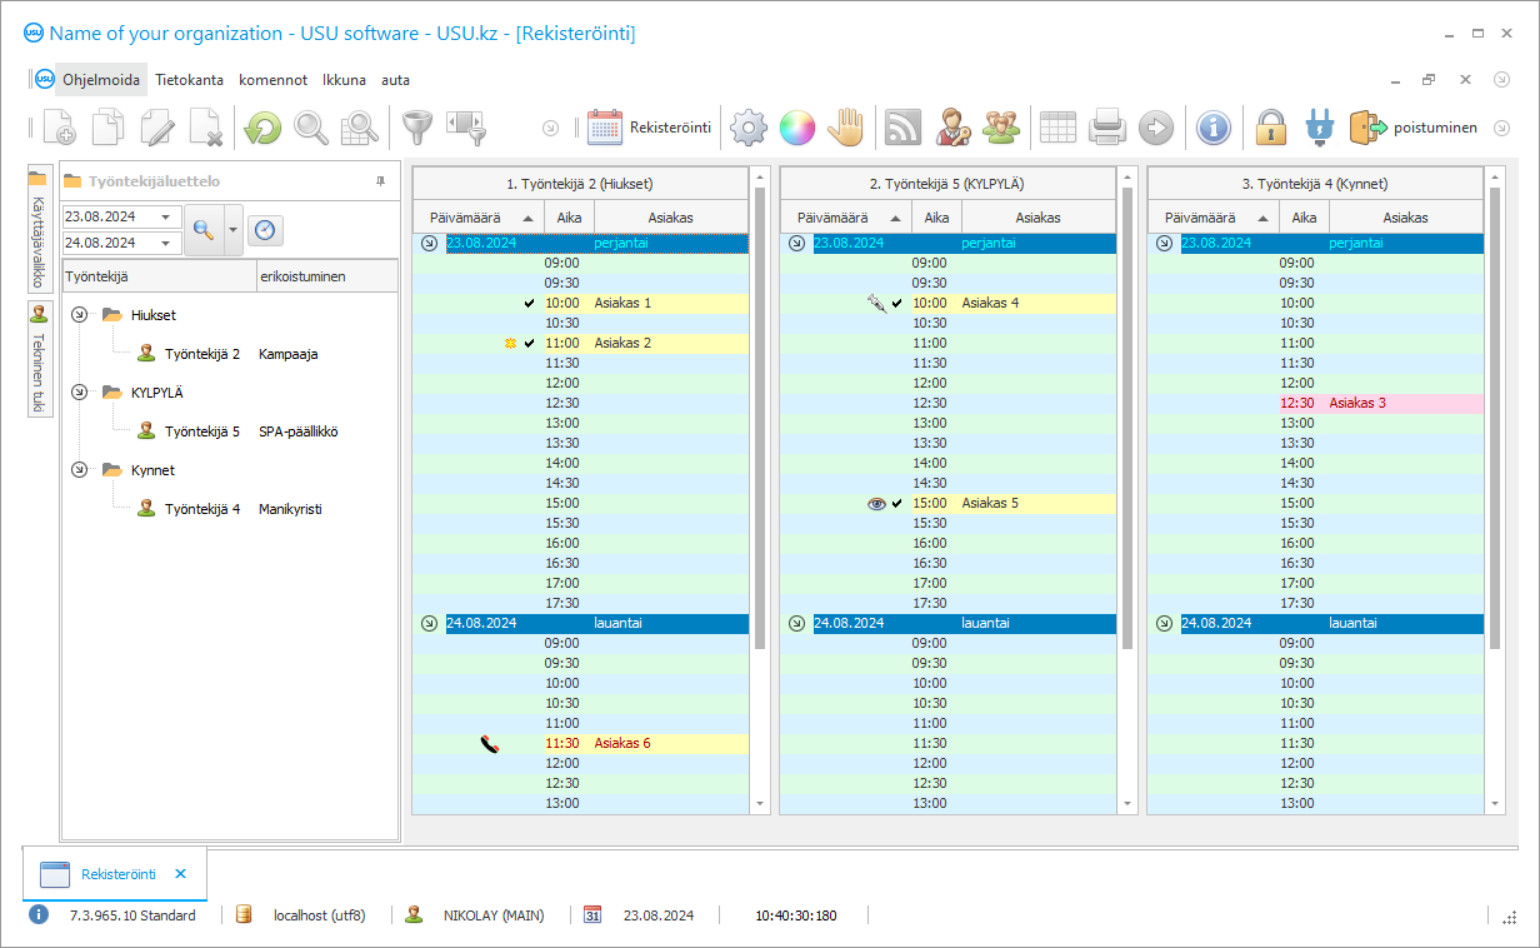Toggle checkmark on Asiakas 1 10:00 appointment
The image size is (1540, 948).
pyautogui.click(x=529, y=303)
